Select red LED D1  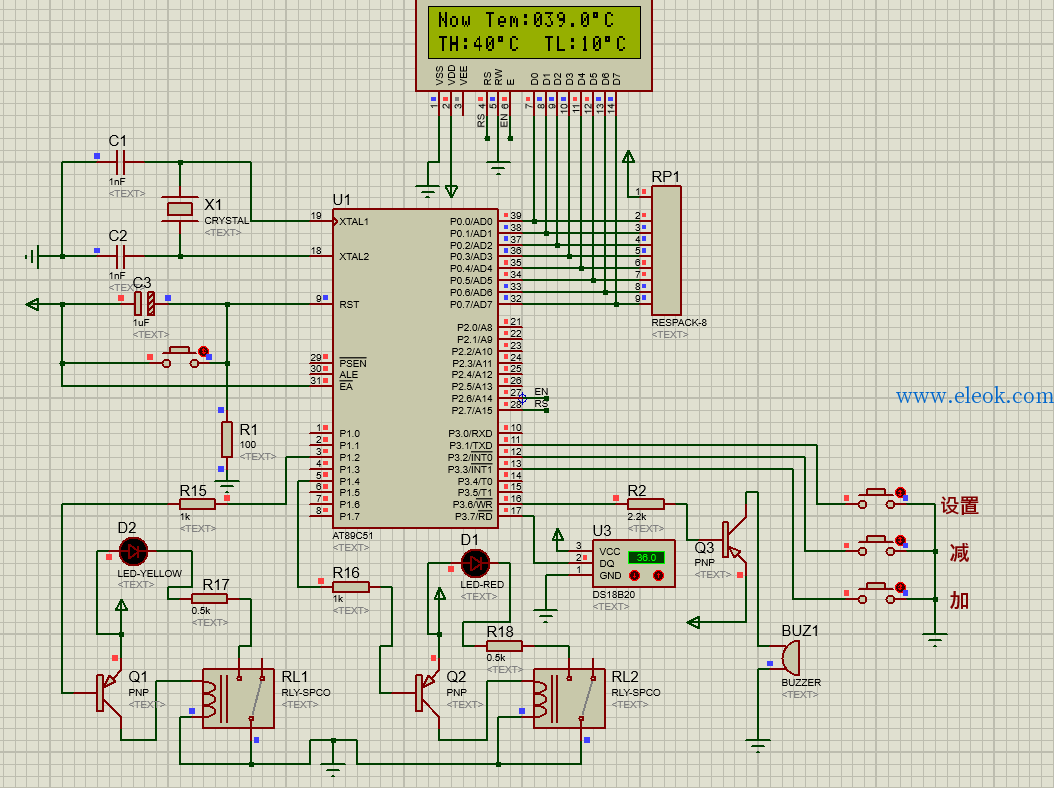(475, 563)
